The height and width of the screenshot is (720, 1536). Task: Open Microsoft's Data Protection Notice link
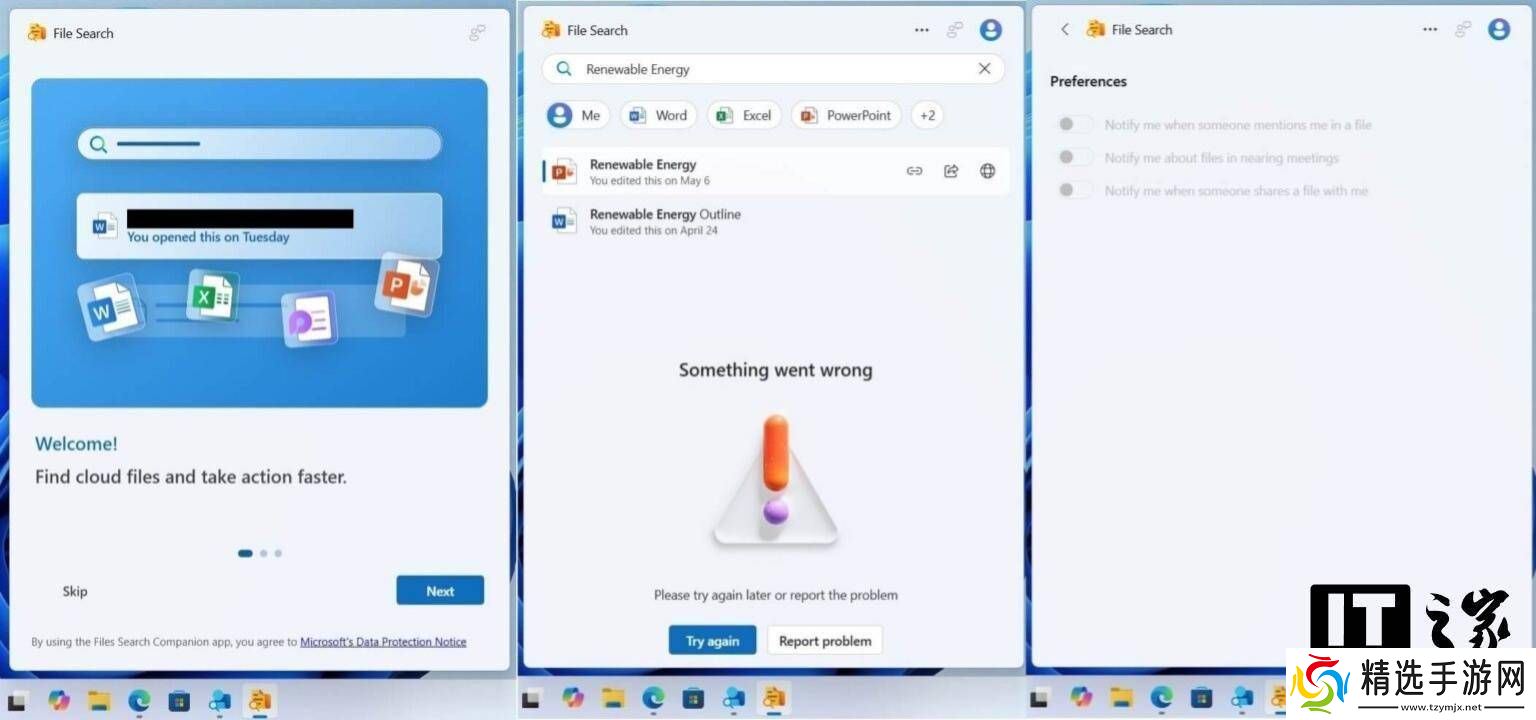coord(383,642)
